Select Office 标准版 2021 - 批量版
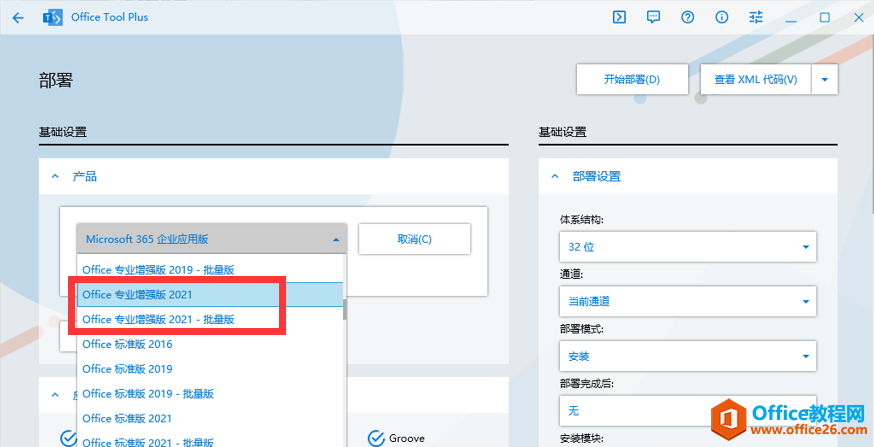Image resolution: width=874 pixels, height=447 pixels. pos(212,441)
